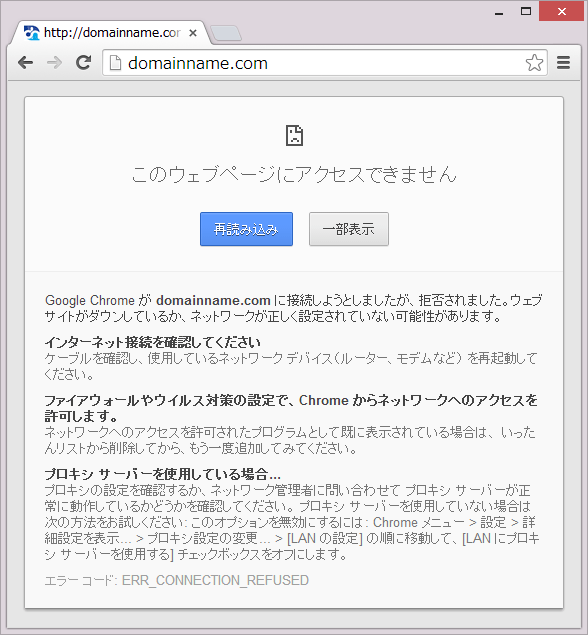Click the heading プロキシ サーバーを使用している場合...
The width and height of the screenshot is (588, 635).
coord(162,474)
